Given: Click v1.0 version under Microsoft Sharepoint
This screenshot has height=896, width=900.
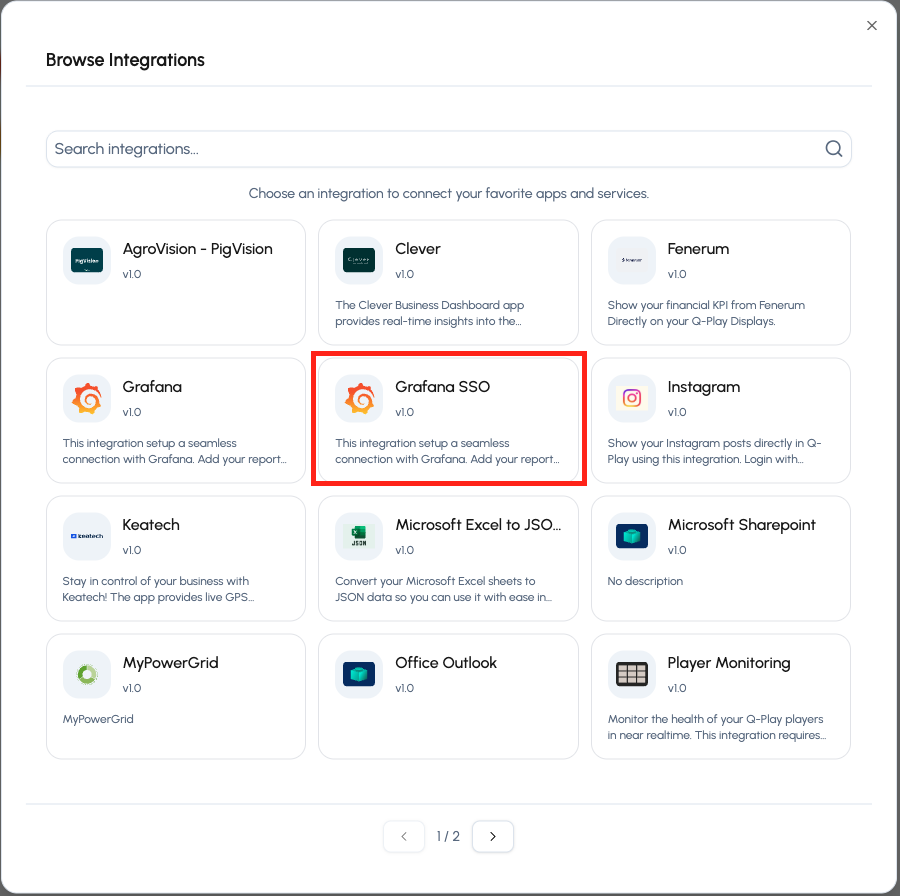Looking at the screenshot, I should tap(677, 550).
